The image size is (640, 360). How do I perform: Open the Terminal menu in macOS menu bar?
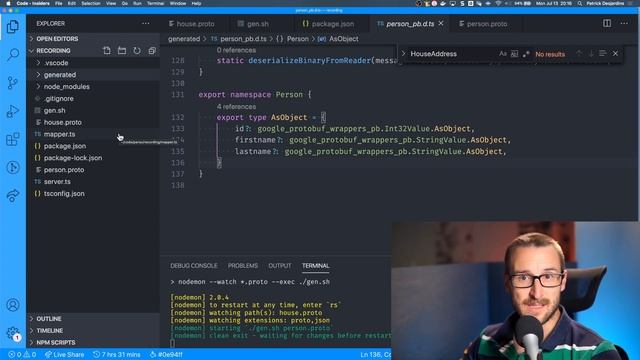[155, 3]
